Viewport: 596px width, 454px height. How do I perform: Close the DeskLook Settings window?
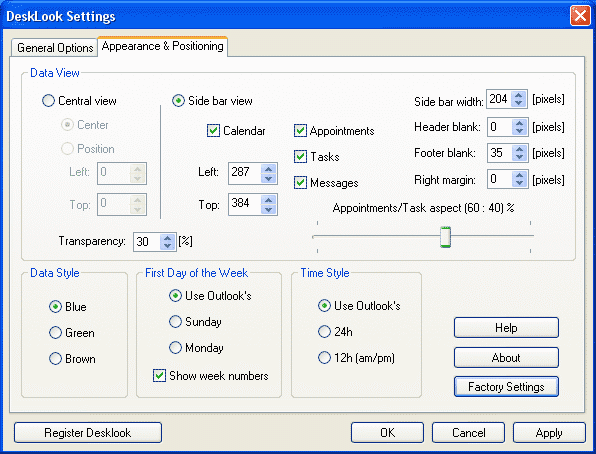[580, 16]
